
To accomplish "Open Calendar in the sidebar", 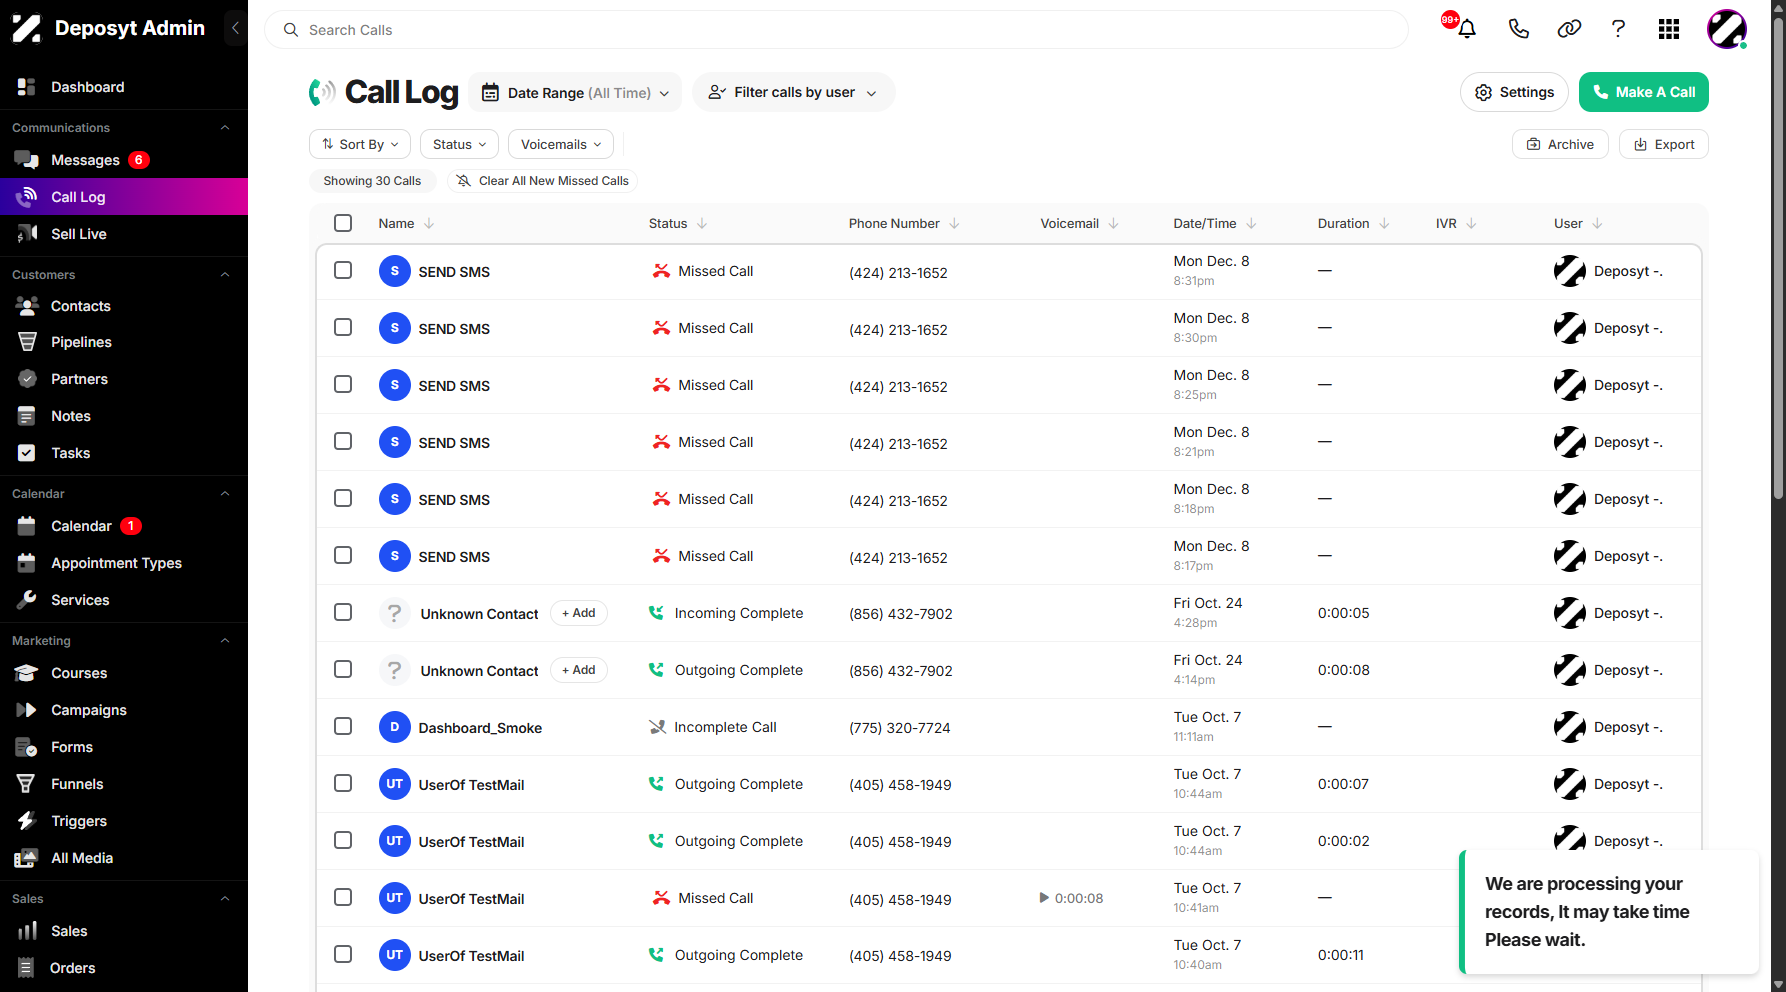I will [x=81, y=526].
